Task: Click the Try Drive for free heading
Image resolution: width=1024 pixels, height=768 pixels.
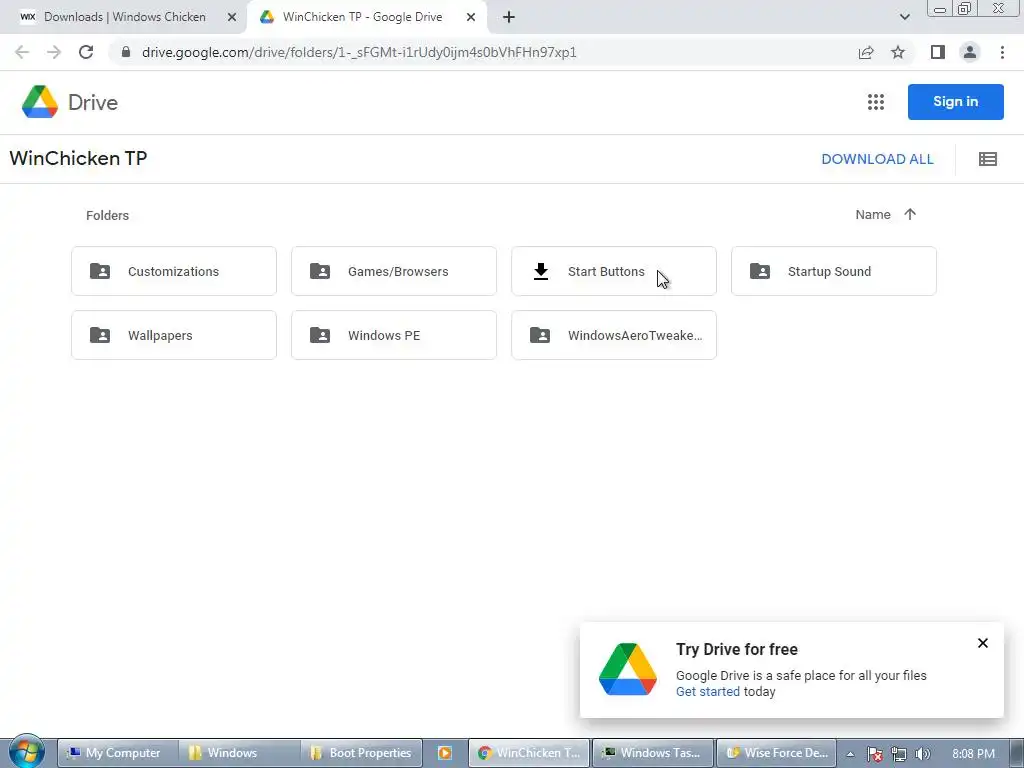Action: click(737, 649)
